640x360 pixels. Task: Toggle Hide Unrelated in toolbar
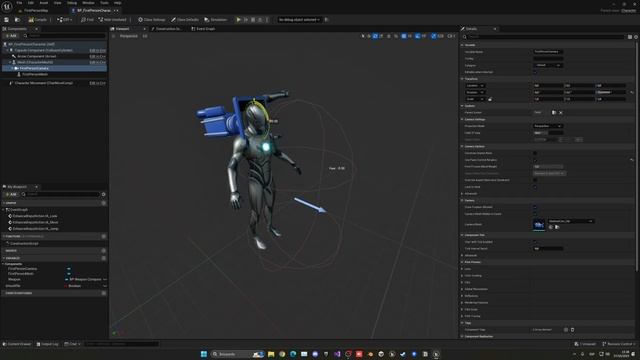[112, 20]
